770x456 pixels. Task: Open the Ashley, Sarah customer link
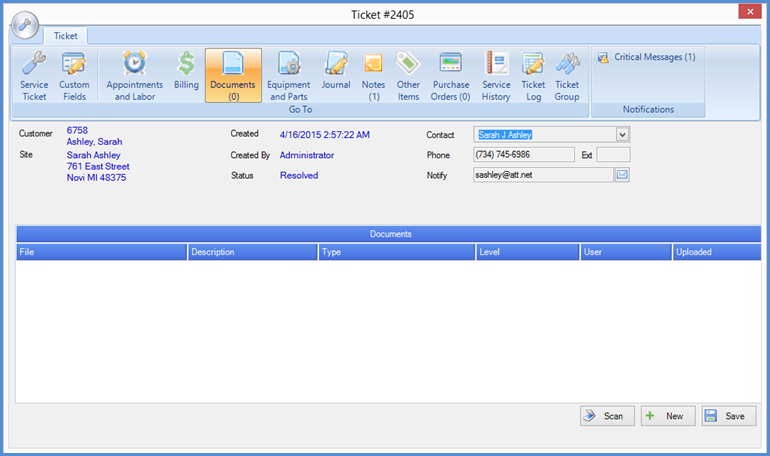coord(94,142)
